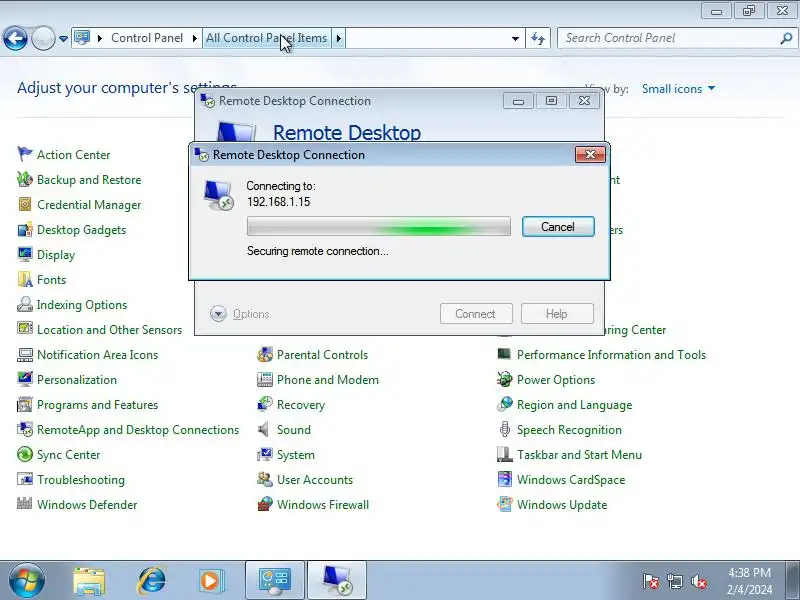Click the Region and Language globe icon
800x600 pixels.
pos(505,404)
